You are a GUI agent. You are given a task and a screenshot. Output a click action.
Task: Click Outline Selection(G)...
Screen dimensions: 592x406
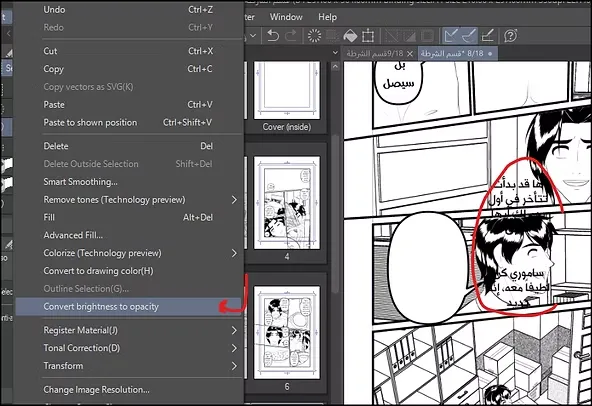[x=128, y=289]
